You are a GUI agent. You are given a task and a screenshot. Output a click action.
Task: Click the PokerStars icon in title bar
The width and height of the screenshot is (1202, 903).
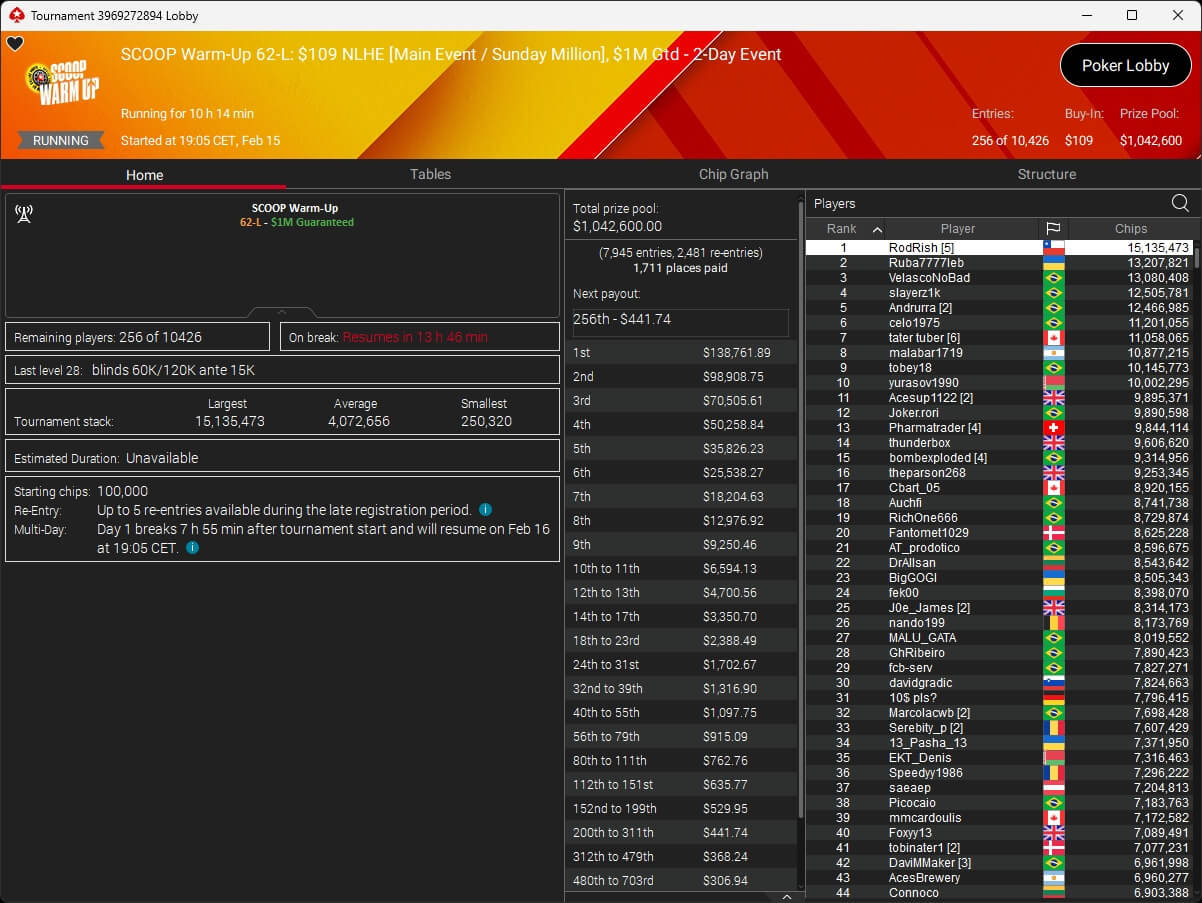pyautogui.click(x=15, y=15)
